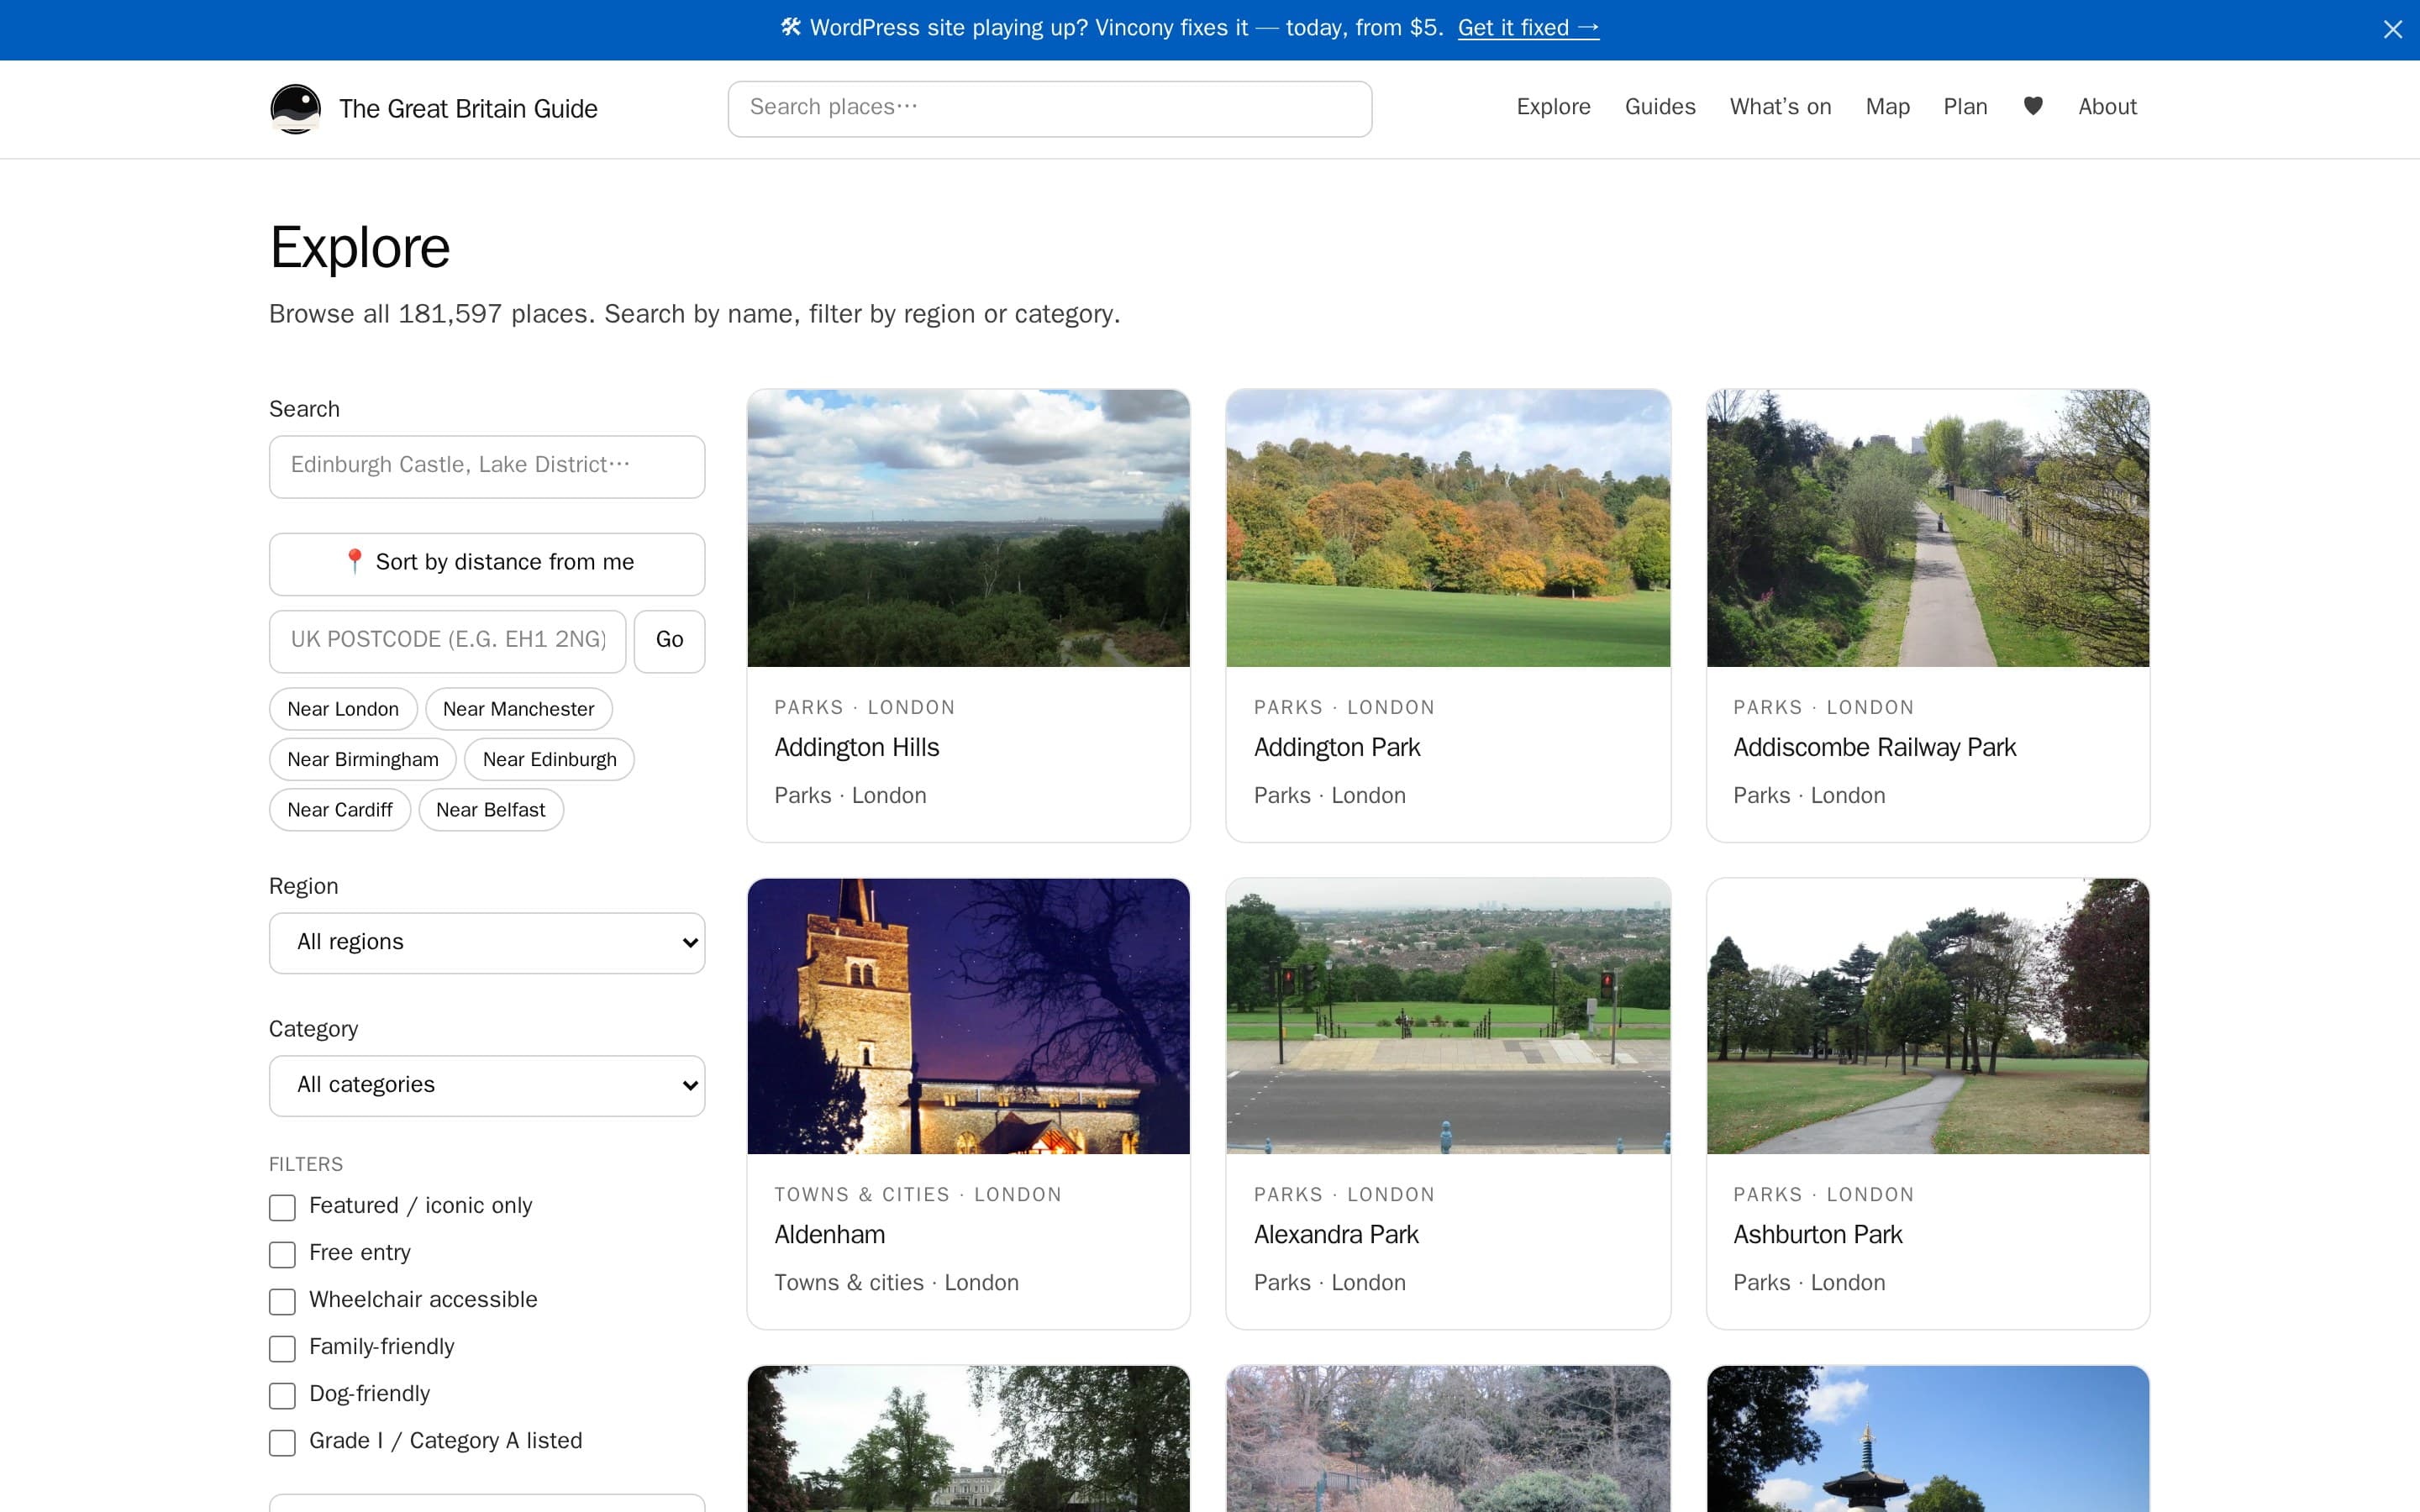Focus the UK postcode input

[447, 641]
